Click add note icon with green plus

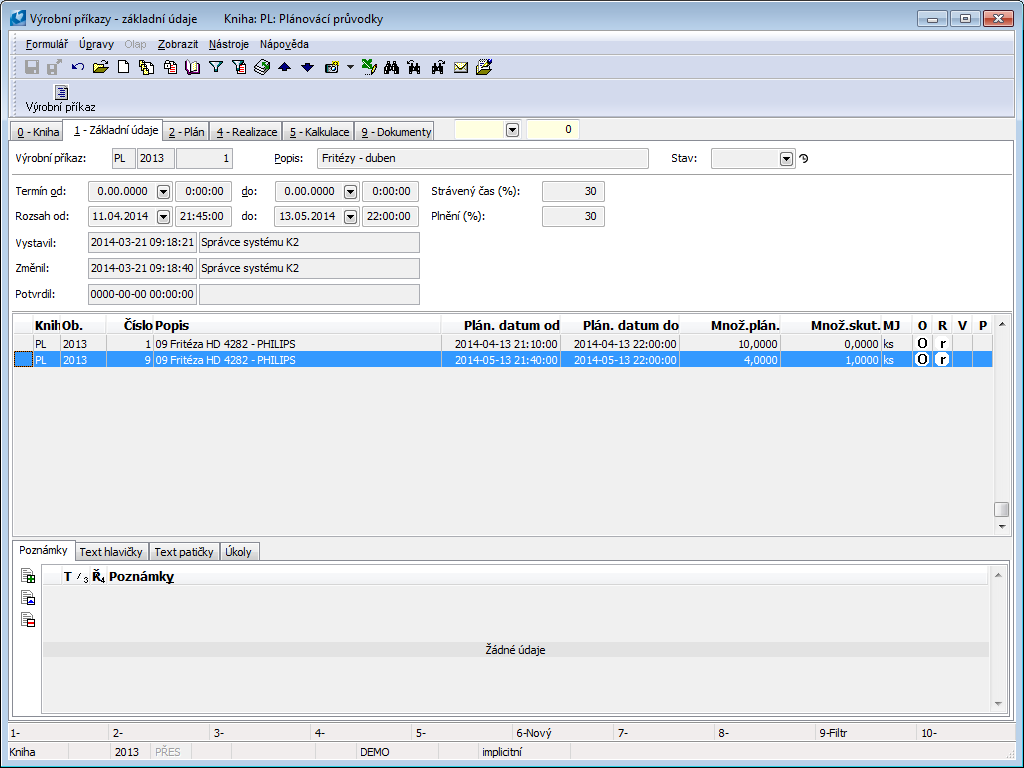(x=28, y=577)
